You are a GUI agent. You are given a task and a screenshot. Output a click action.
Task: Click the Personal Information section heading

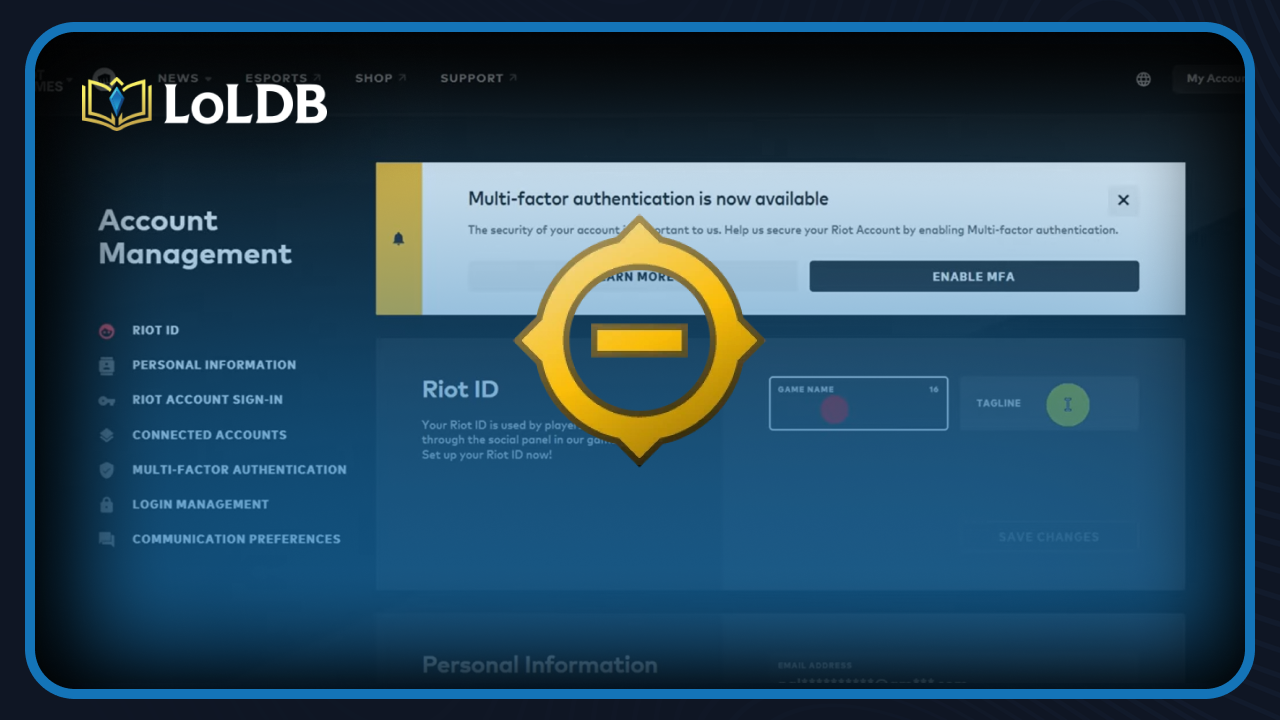540,665
